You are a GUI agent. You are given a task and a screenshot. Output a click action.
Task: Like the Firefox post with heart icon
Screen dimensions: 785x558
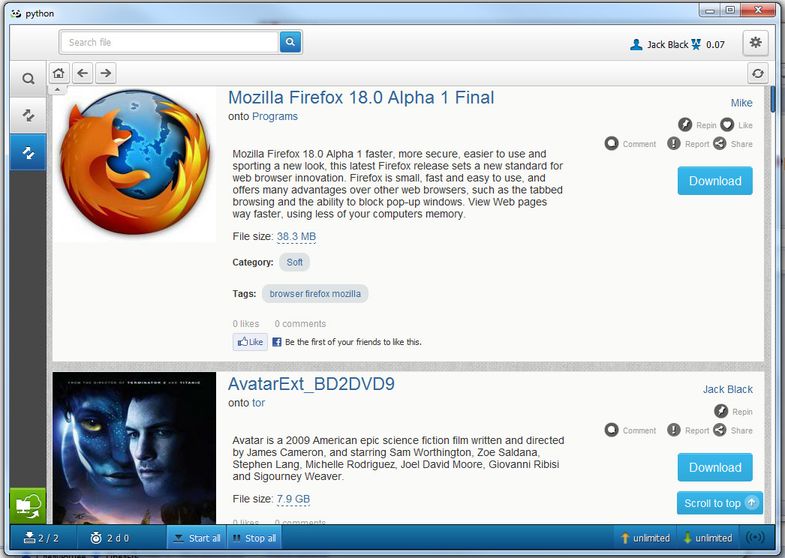736,125
